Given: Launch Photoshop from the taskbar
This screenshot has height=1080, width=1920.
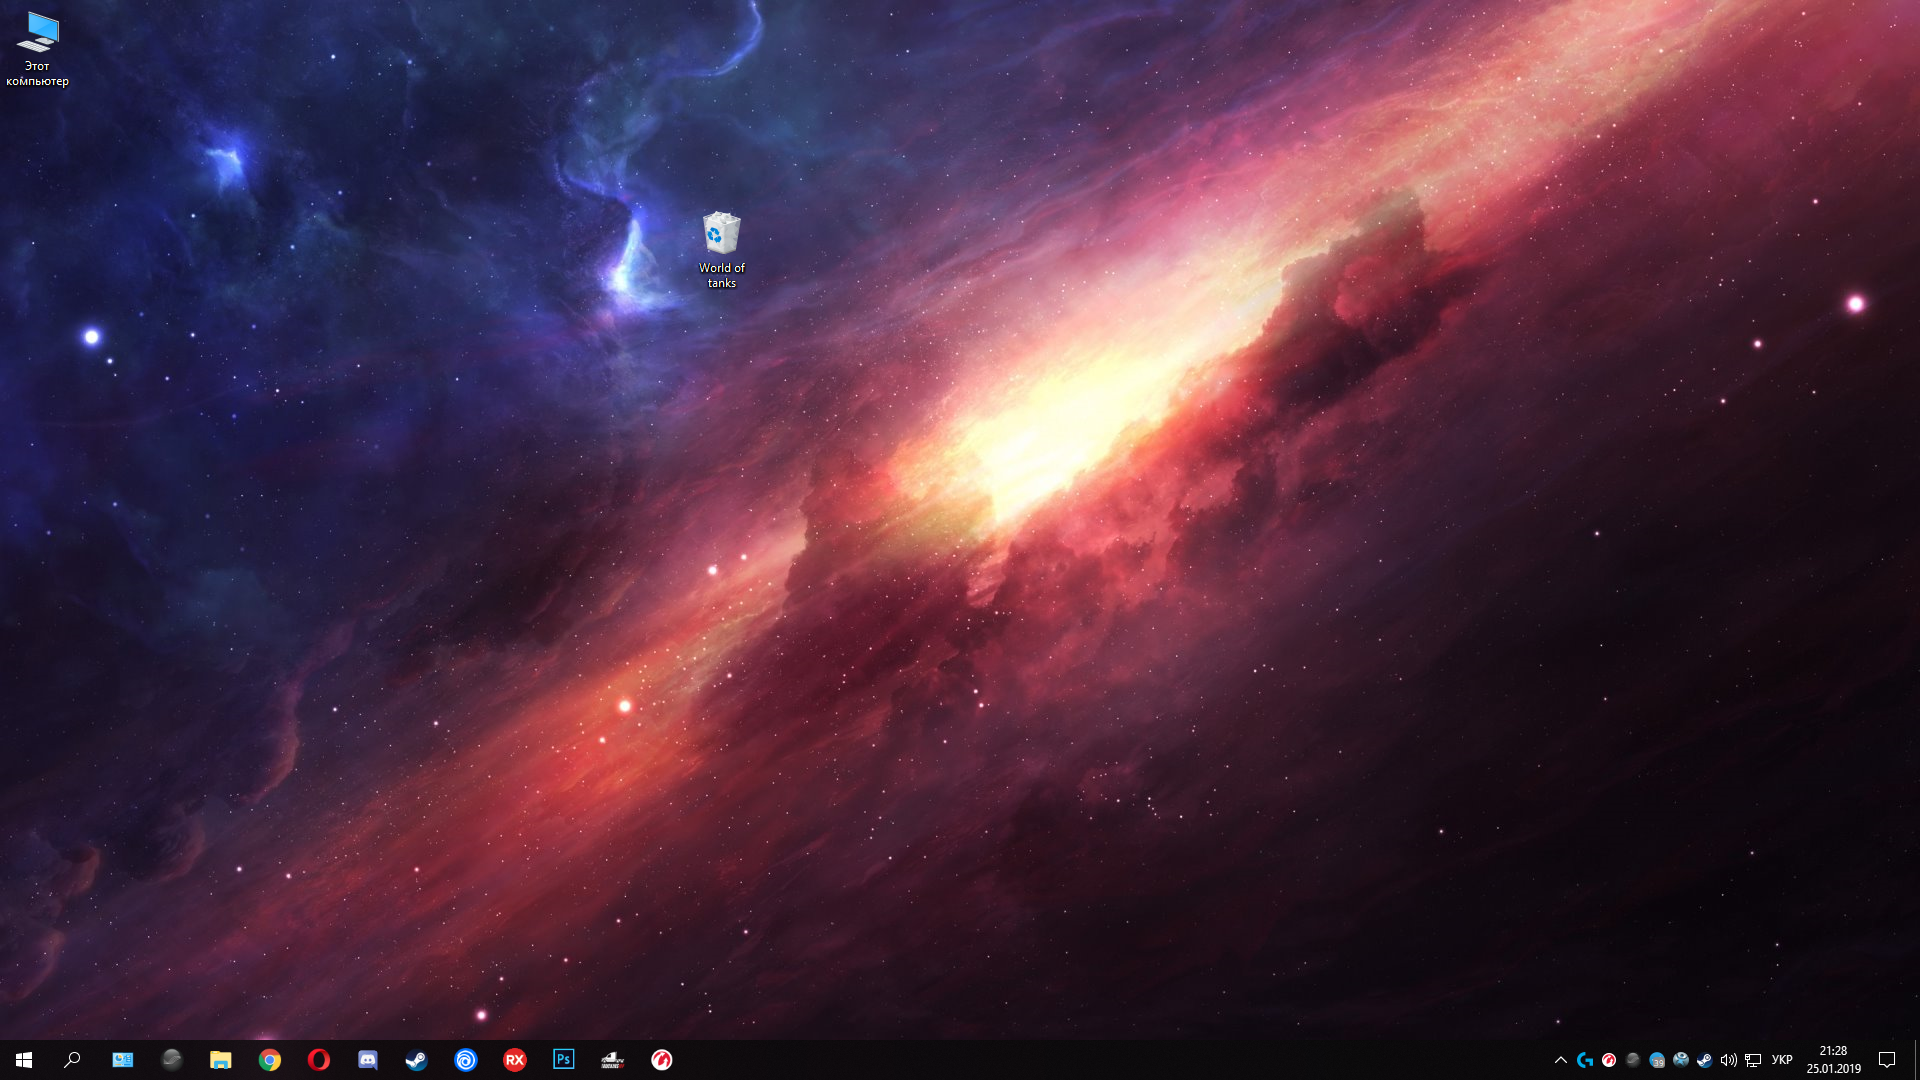Looking at the screenshot, I should [x=563, y=1060].
